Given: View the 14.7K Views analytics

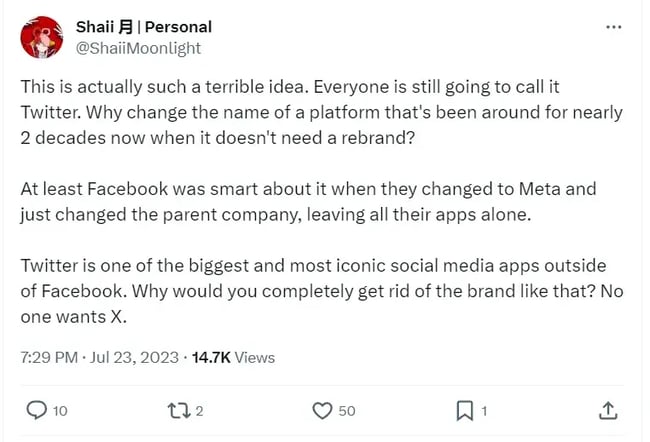Looking at the screenshot, I should (x=233, y=357).
